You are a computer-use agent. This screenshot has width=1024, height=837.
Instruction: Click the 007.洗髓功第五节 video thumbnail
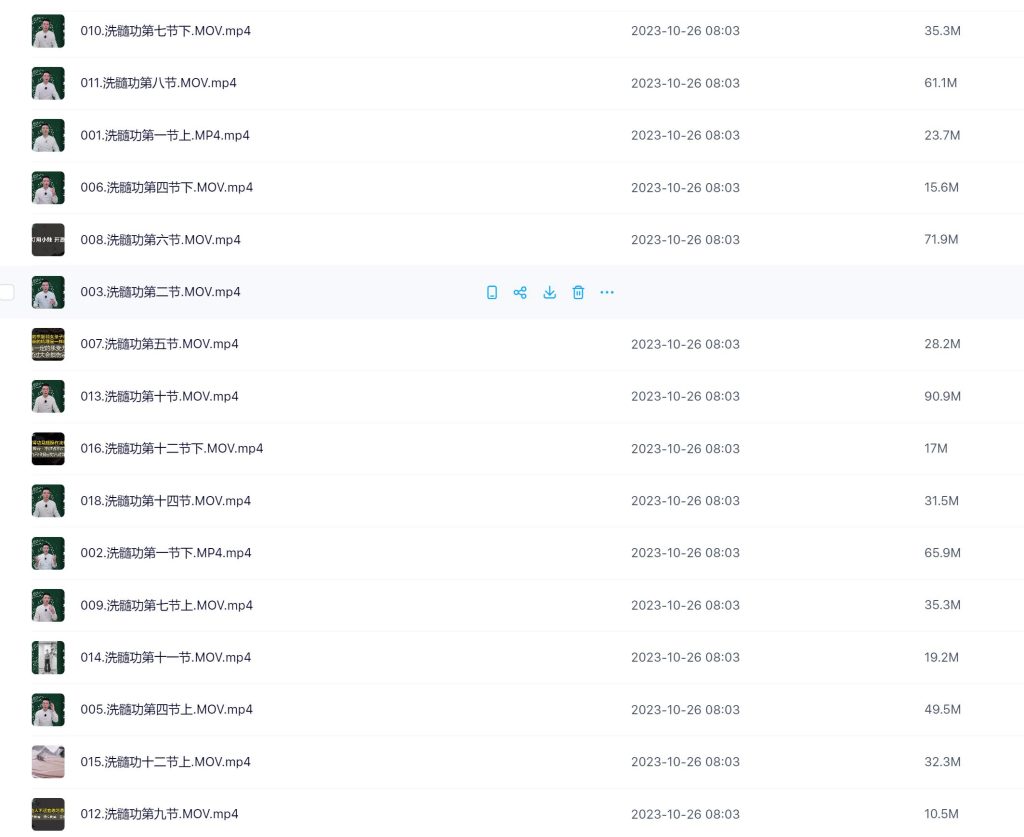pos(48,344)
